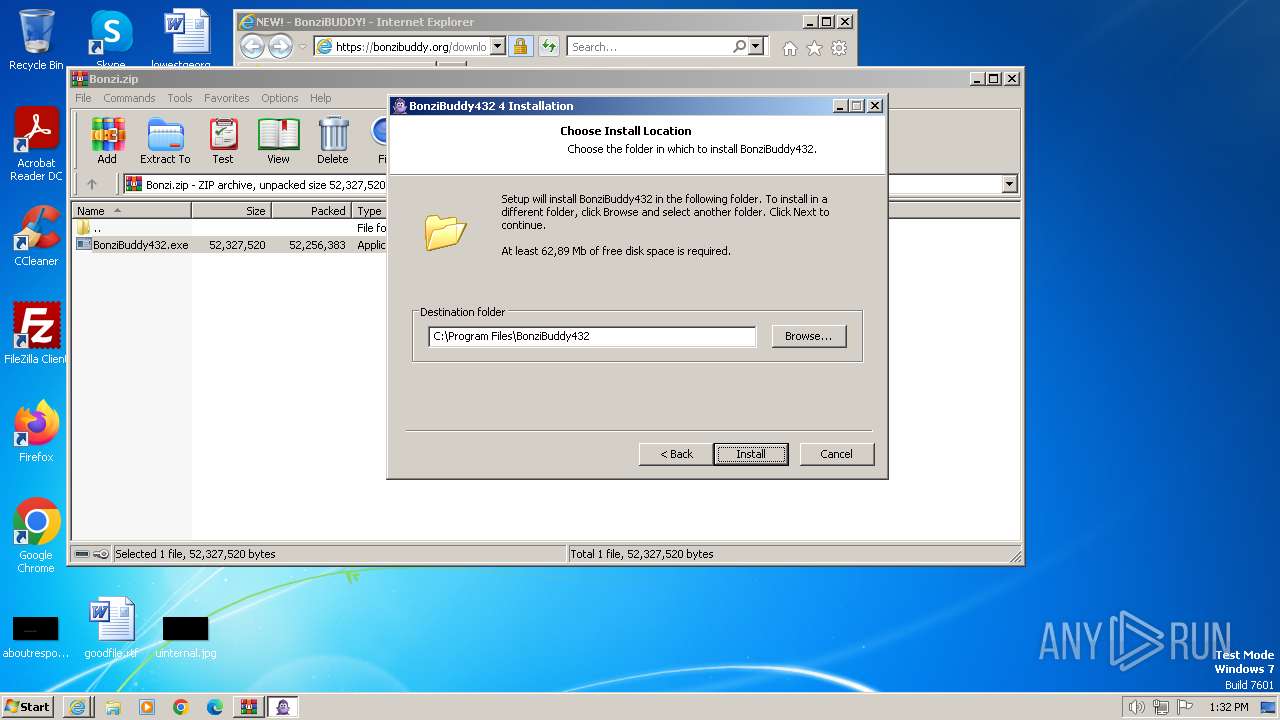Click Browse... to choose another folder
The height and width of the screenshot is (720, 1280).
808,336
